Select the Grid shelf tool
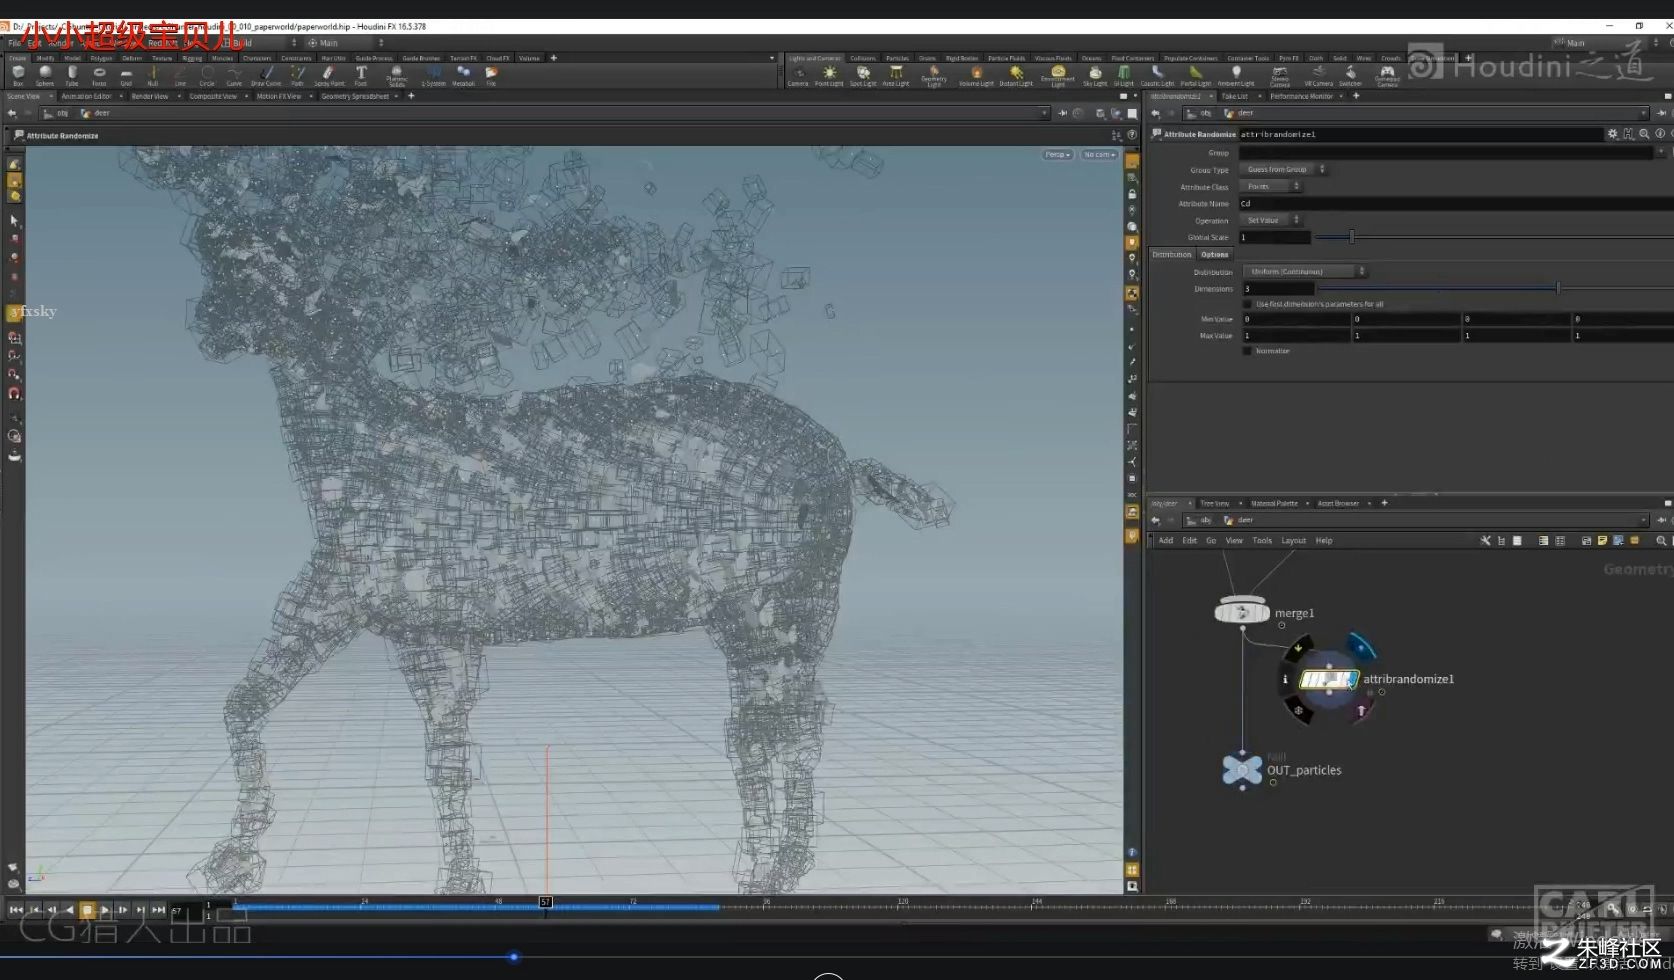Image resolution: width=1674 pixels, height=980 pixels. click(126, 76)
